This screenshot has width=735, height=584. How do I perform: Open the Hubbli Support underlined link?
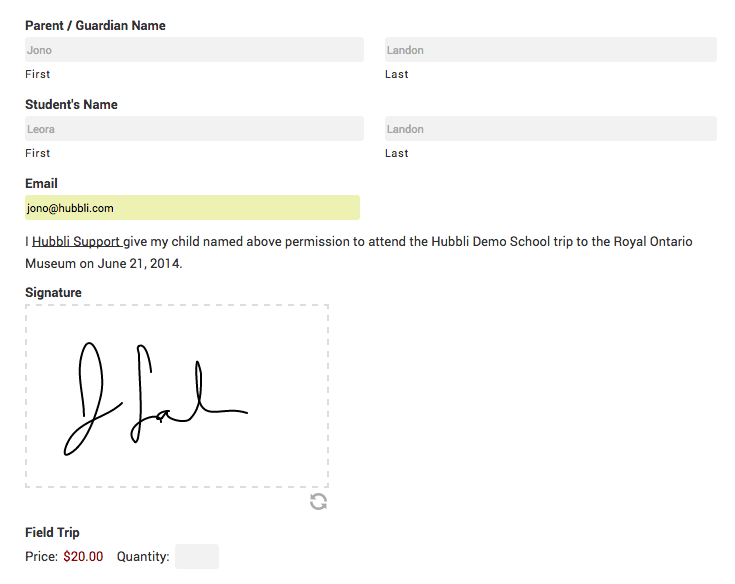76,241
